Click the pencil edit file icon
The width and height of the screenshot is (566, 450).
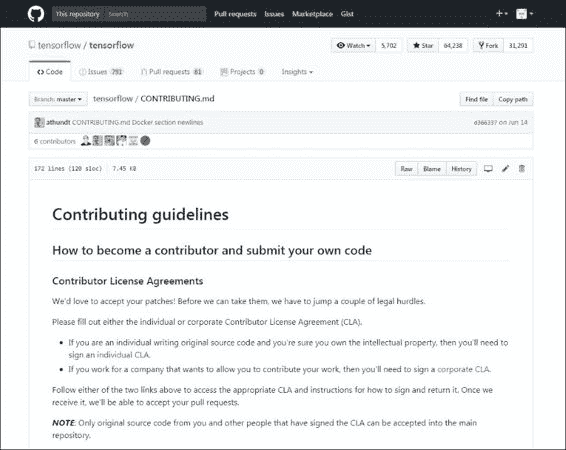[x=505, y=169]
